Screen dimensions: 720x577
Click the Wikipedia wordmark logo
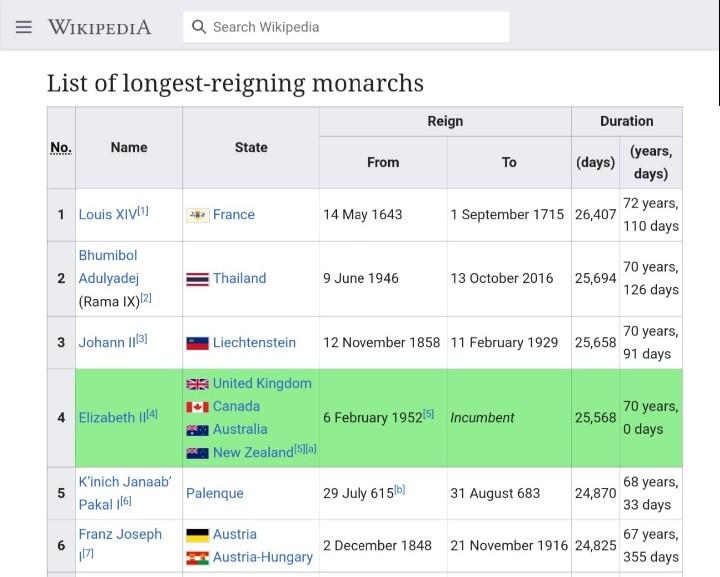tap(100, 27)
